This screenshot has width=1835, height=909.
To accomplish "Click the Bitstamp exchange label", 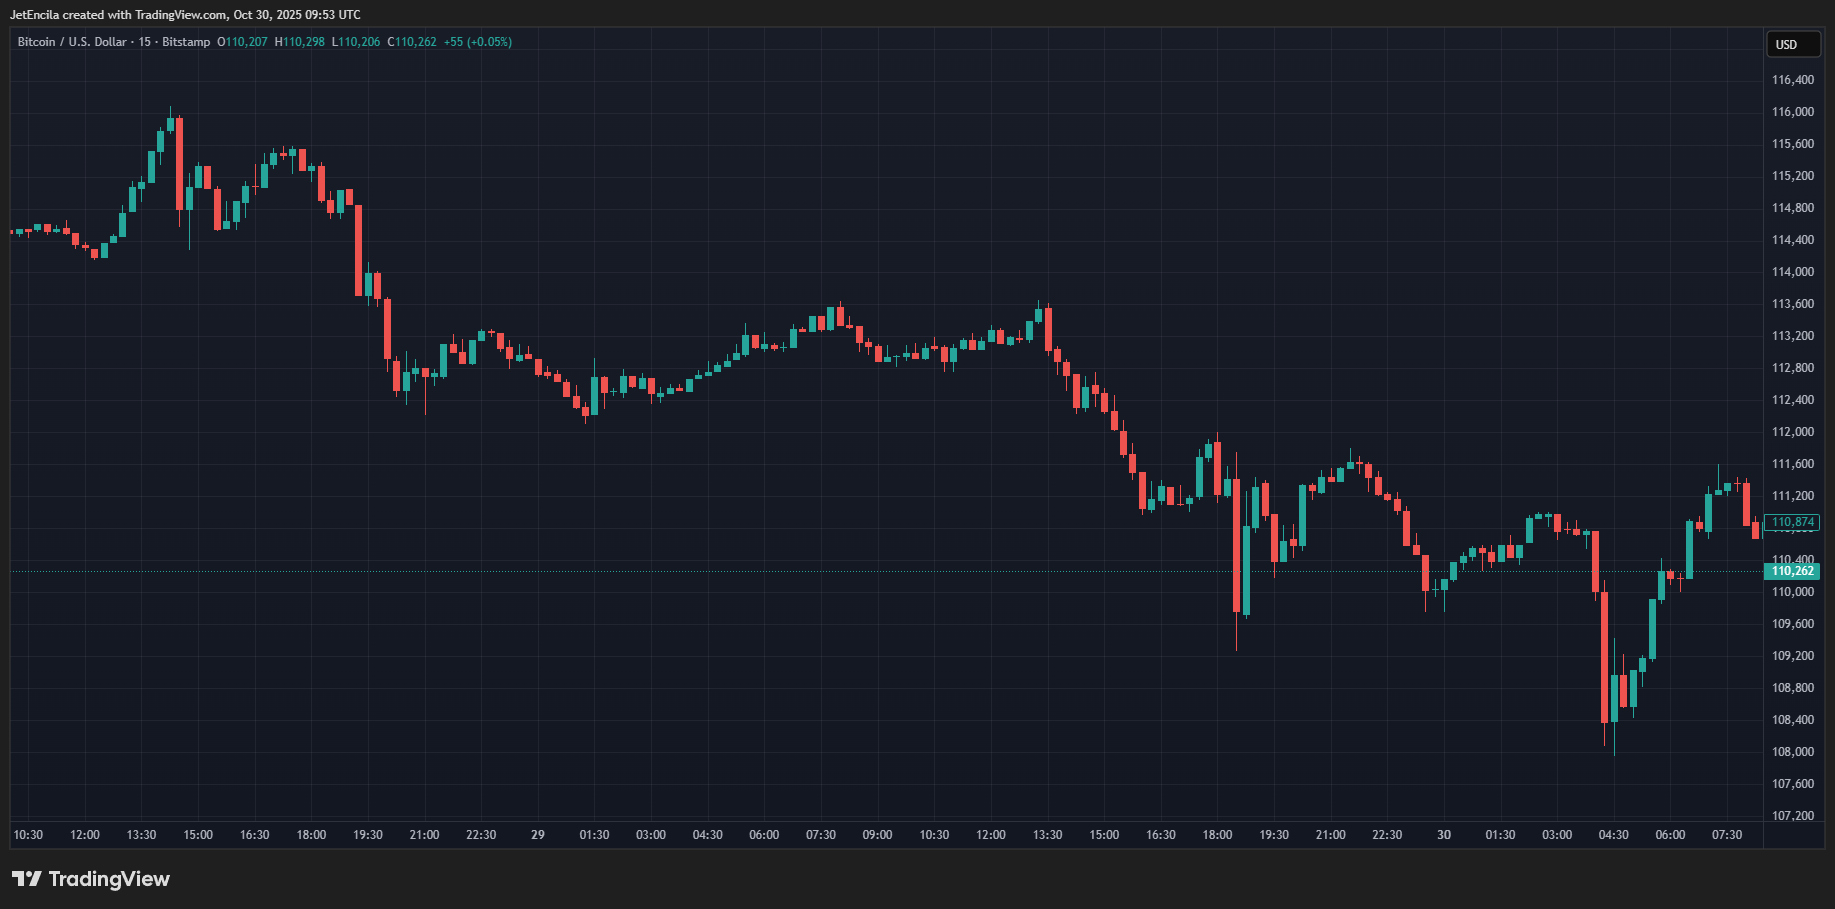I will point(186,42).
